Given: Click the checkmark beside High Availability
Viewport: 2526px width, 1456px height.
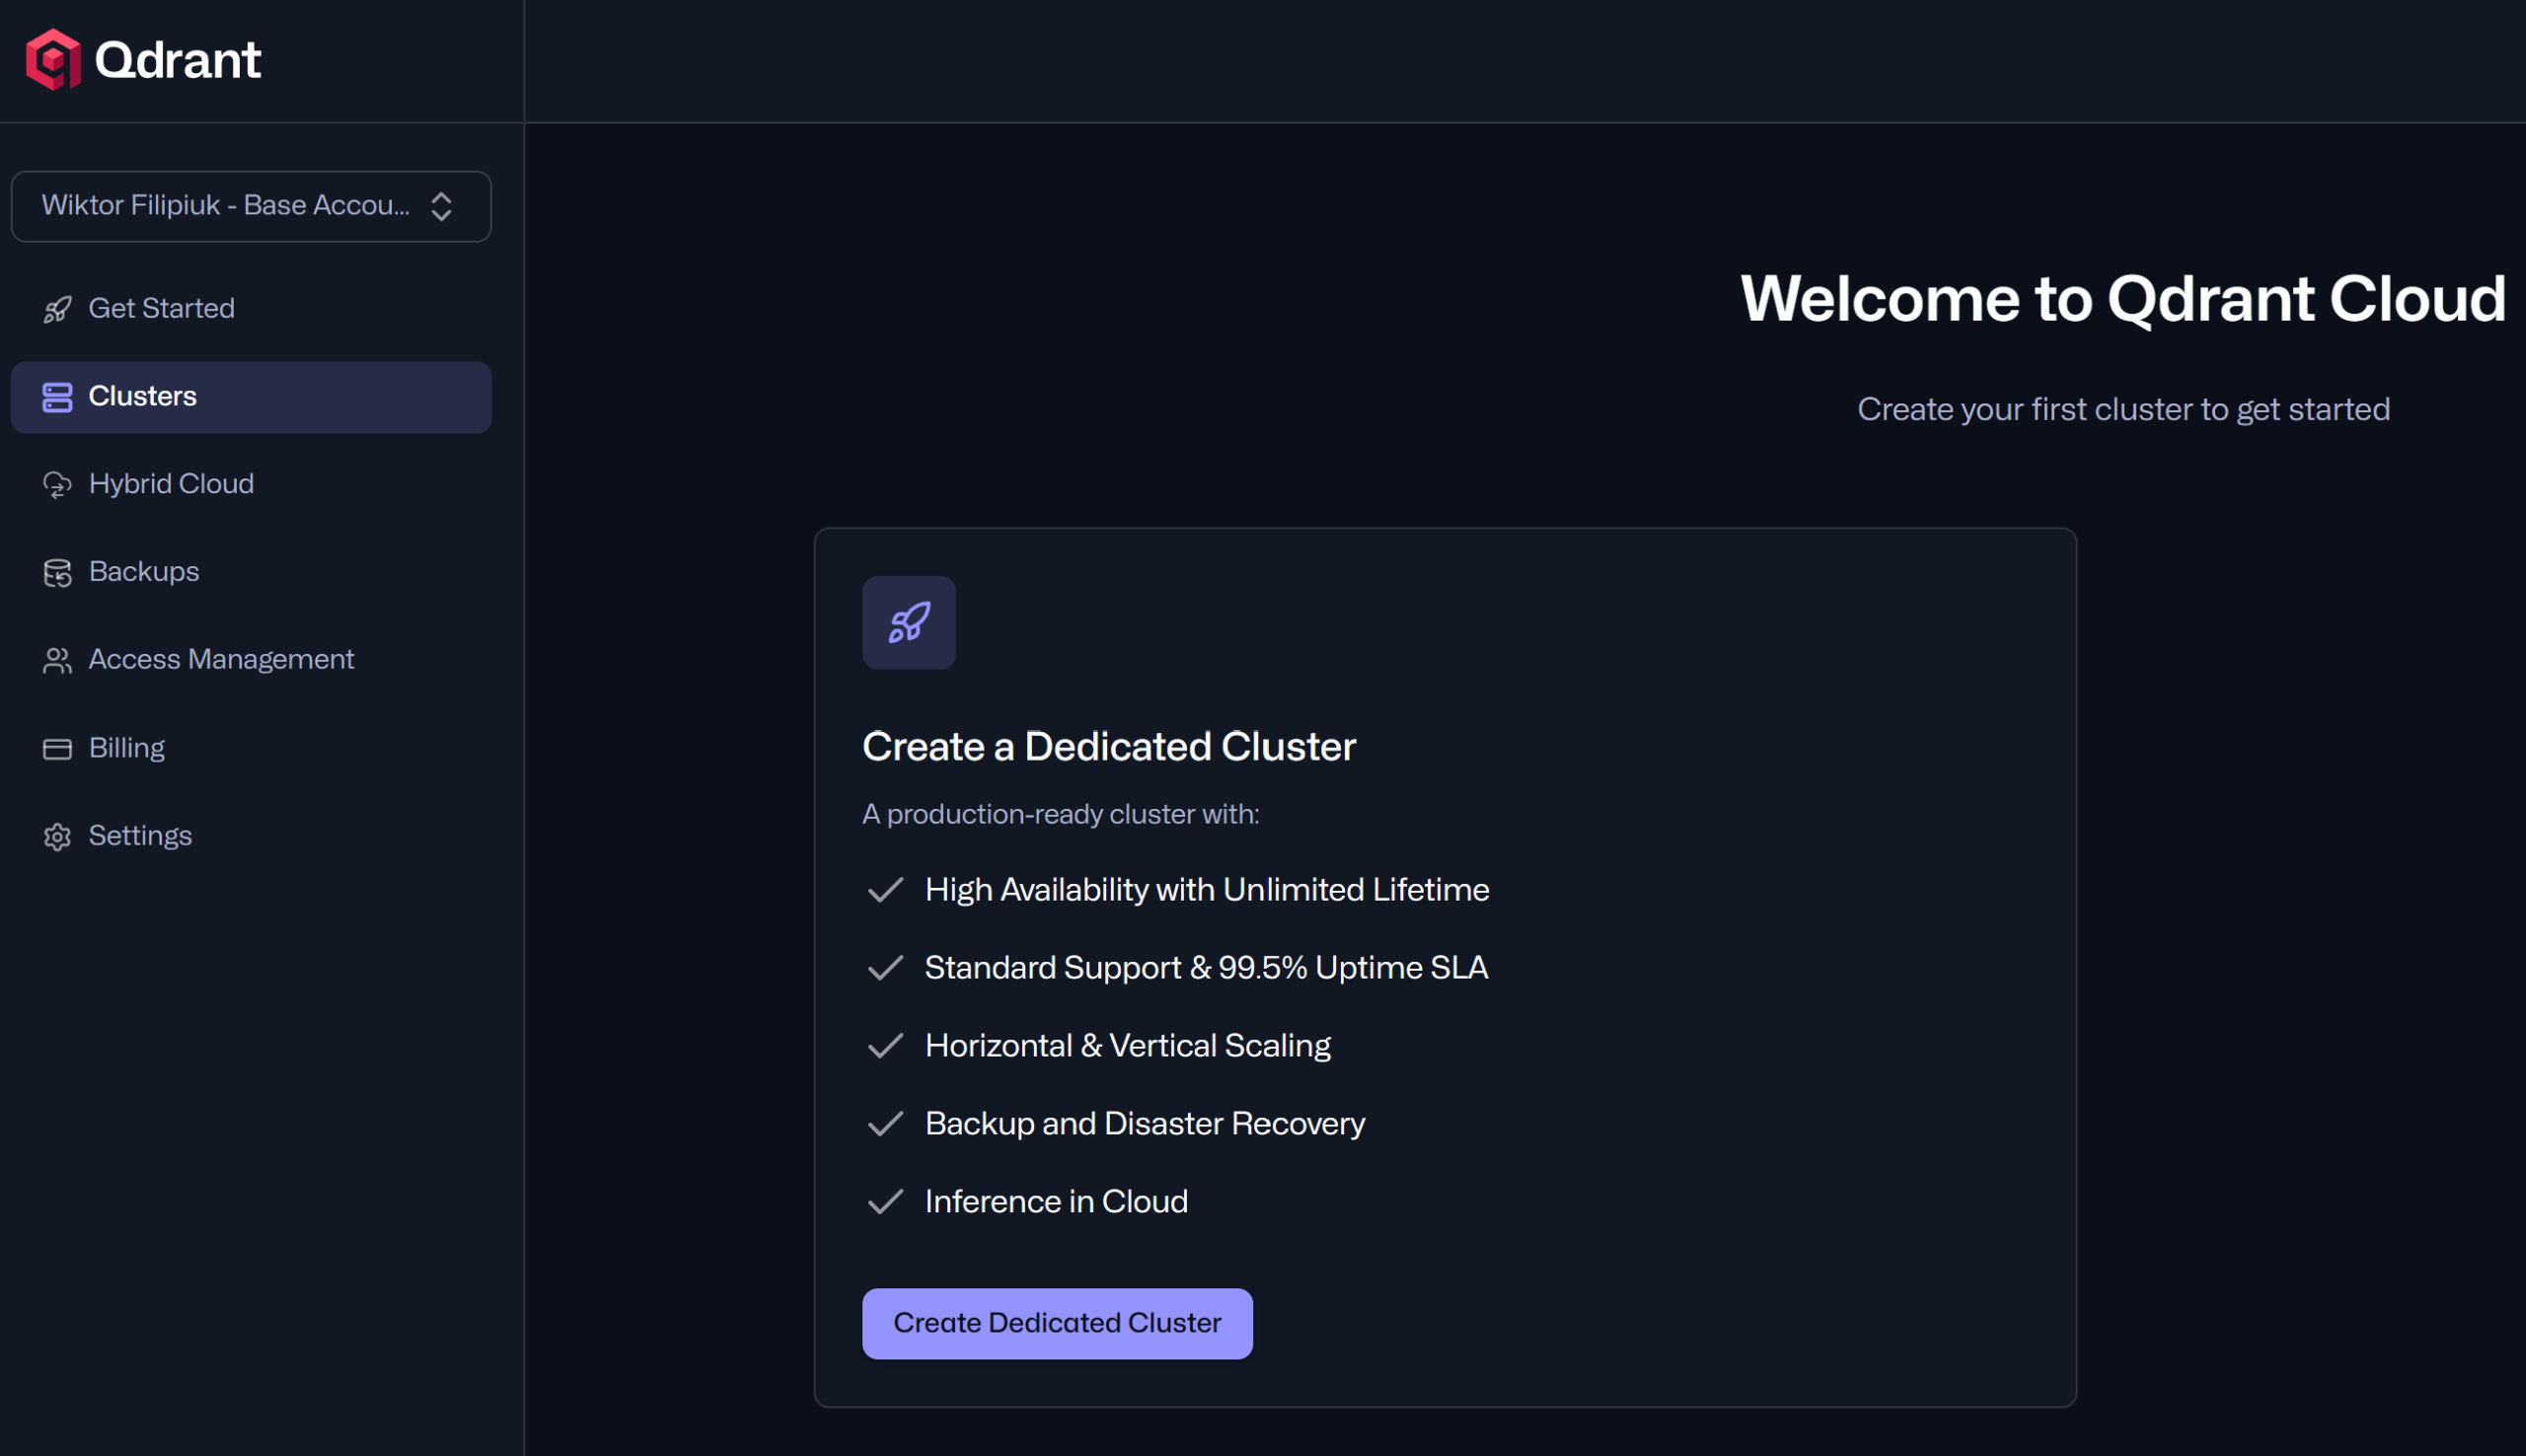Looking at the screenshot, I should (885, 890).
